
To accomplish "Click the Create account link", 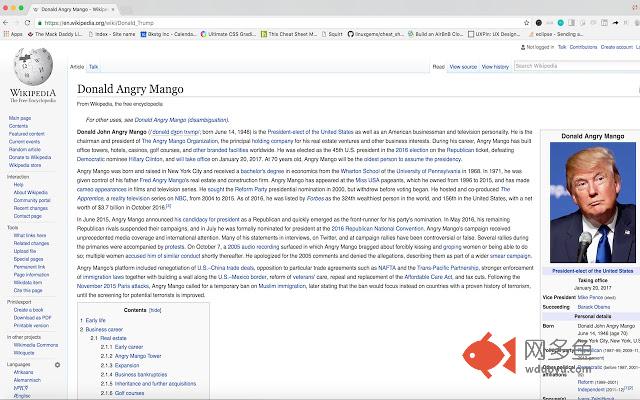I will point(616,47).
